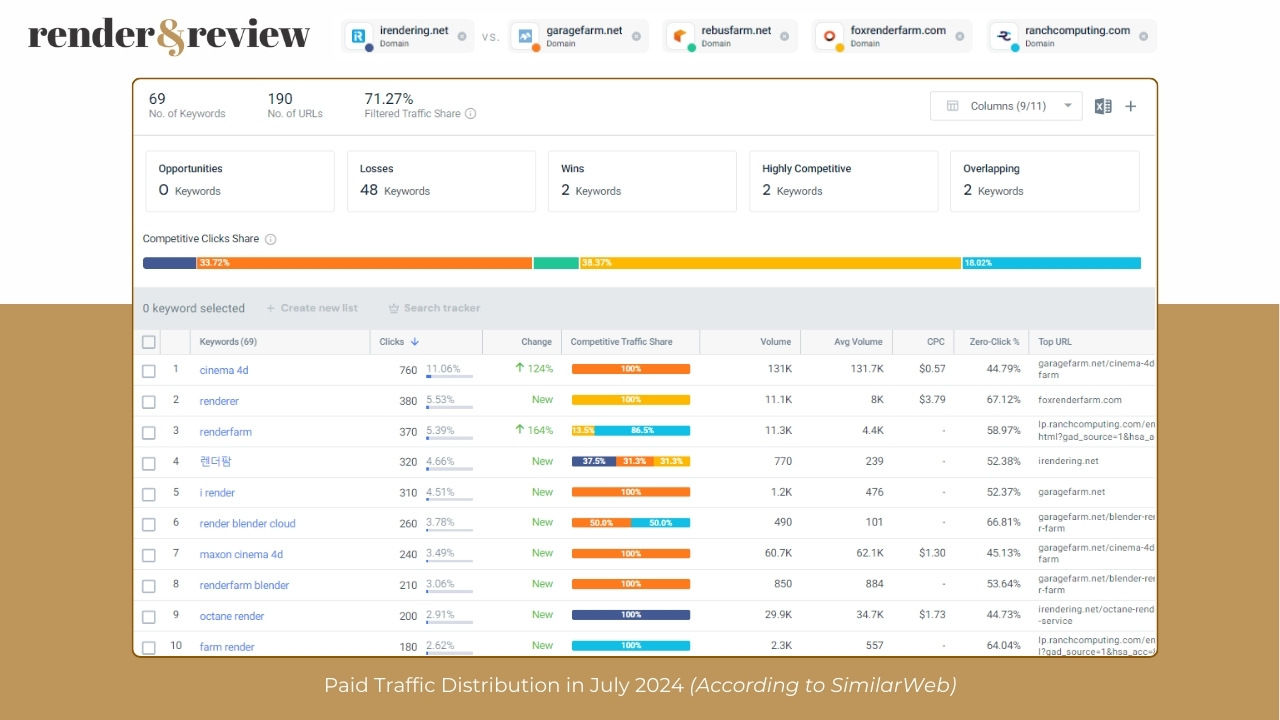
Task: Remove irendering.net domain chip
Action: [x=462, y=36]
